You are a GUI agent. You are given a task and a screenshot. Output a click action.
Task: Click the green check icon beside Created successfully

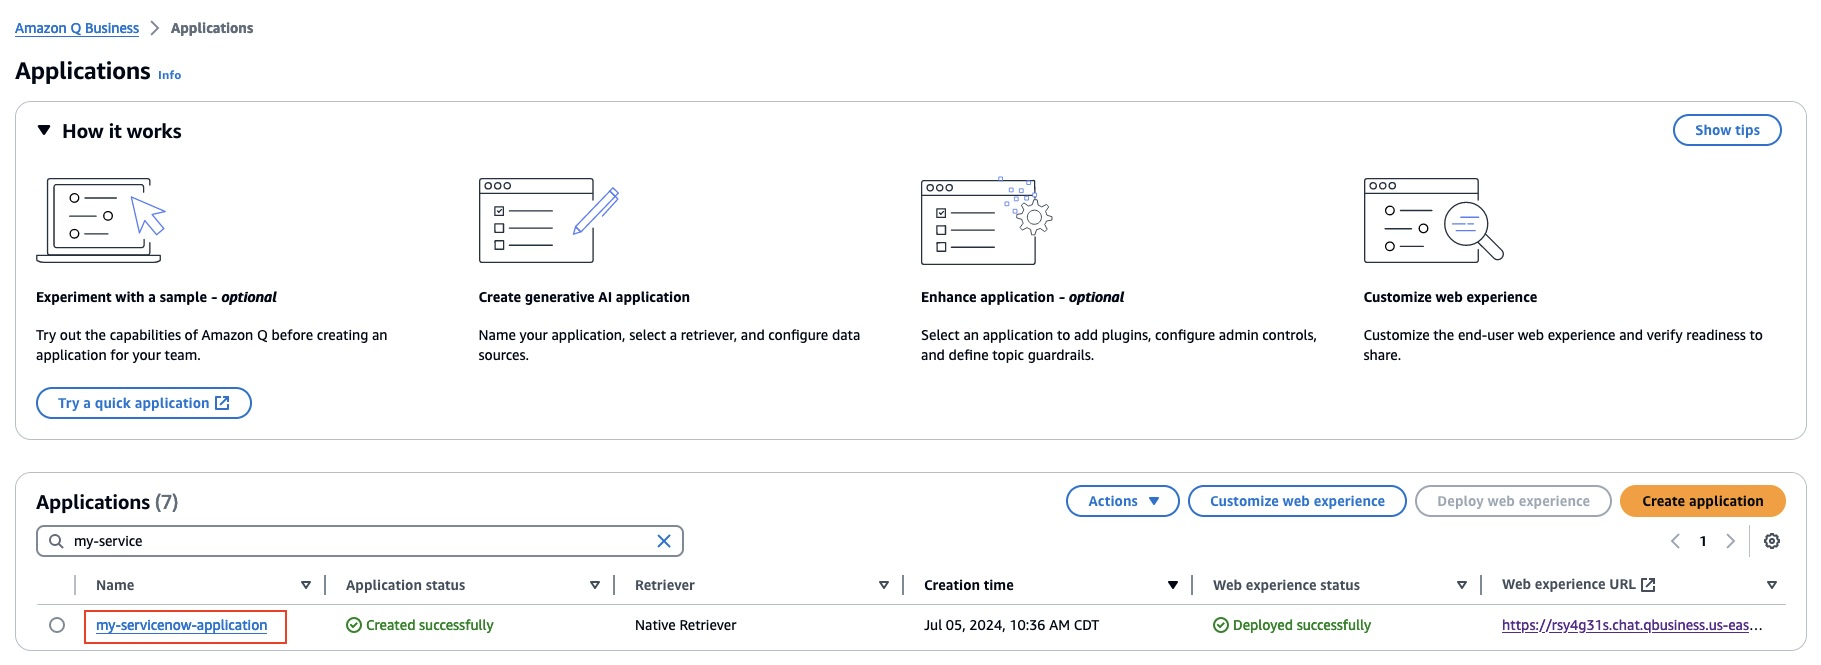pyautogui.click(x=353, y=625)
